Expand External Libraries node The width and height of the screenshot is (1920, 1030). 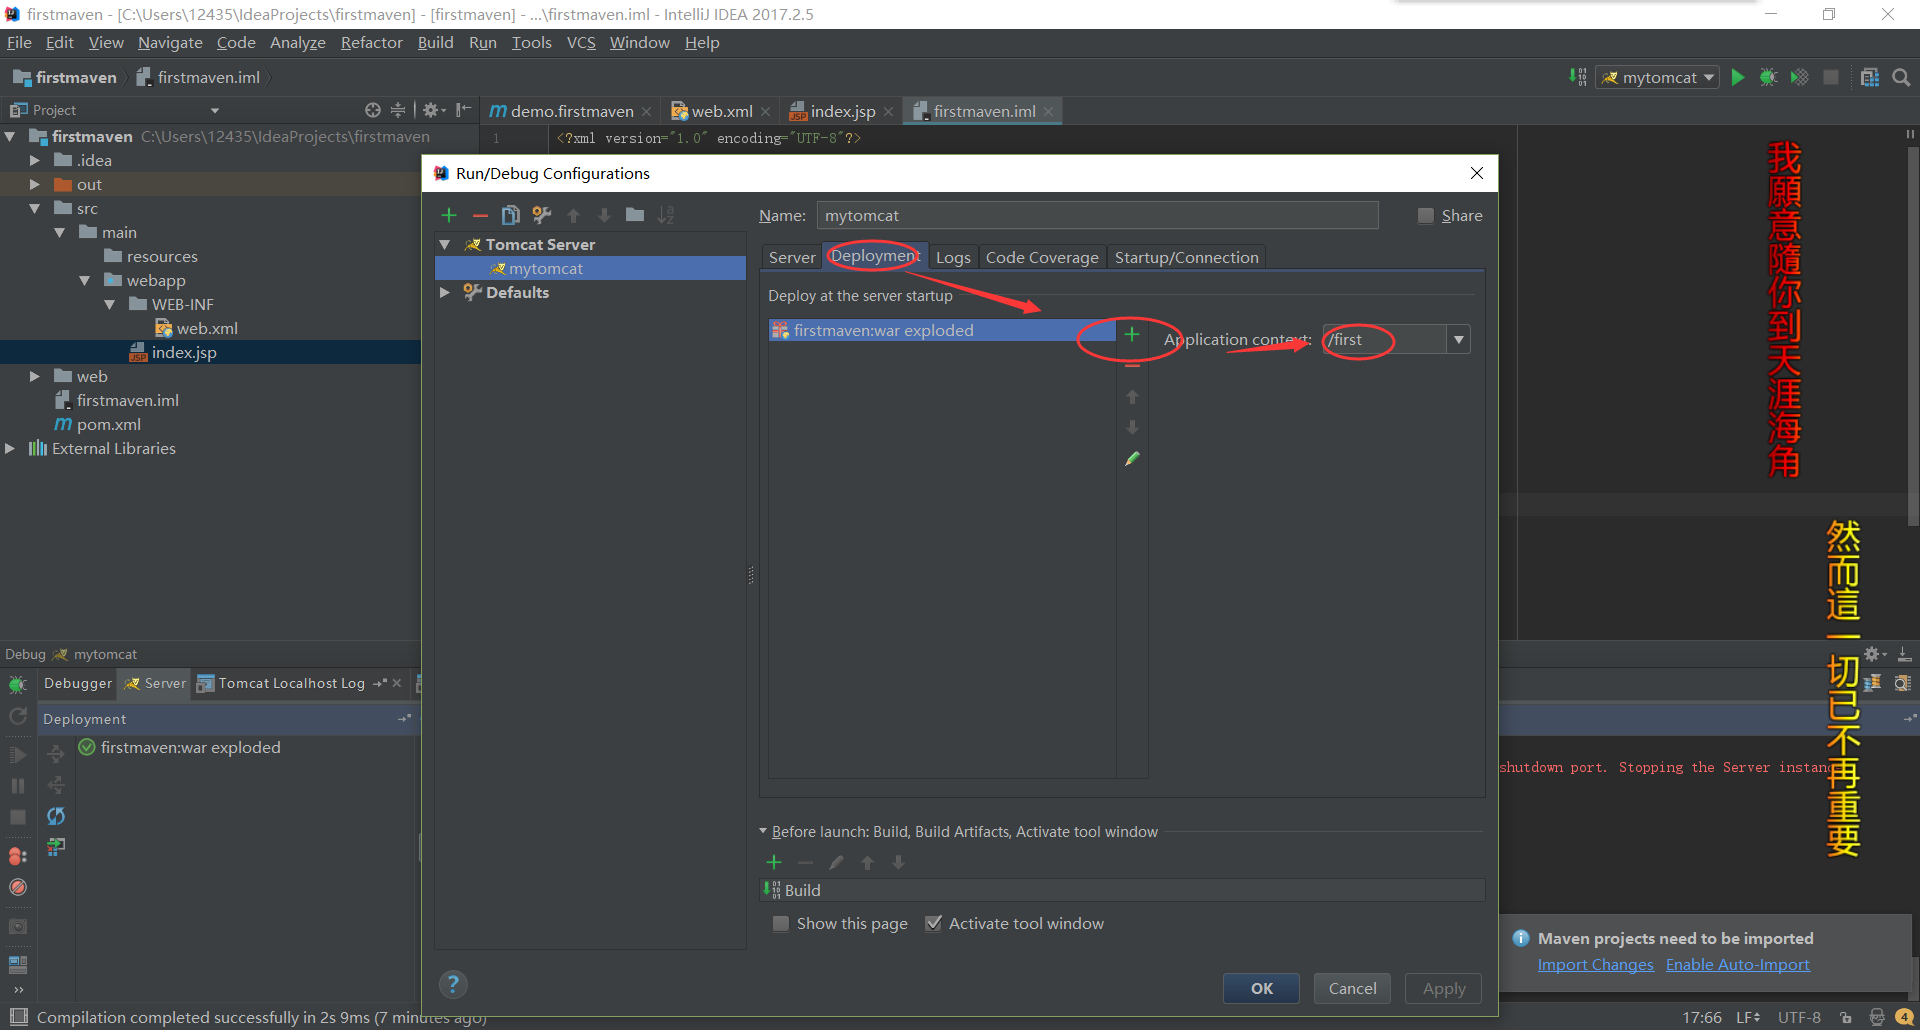coord(10,448)
